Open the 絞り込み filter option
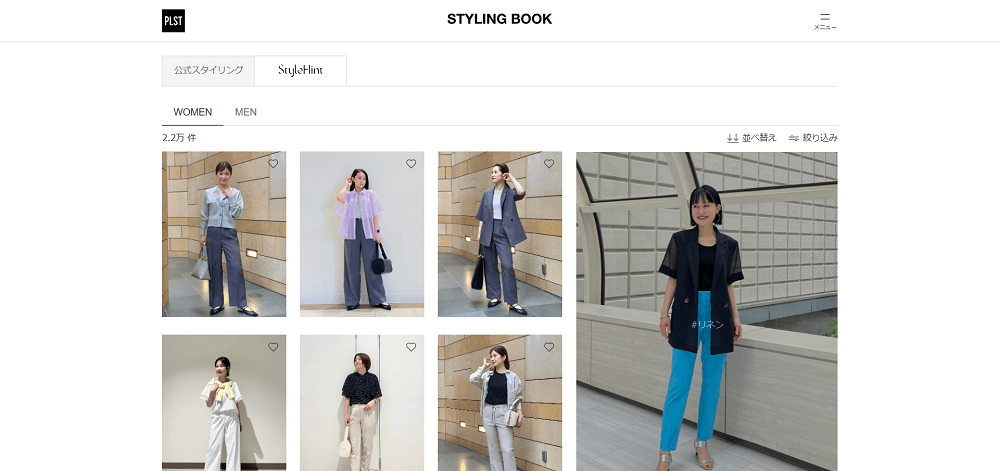1000x471 pixels. pyautogui.click(x=813, y=138)
